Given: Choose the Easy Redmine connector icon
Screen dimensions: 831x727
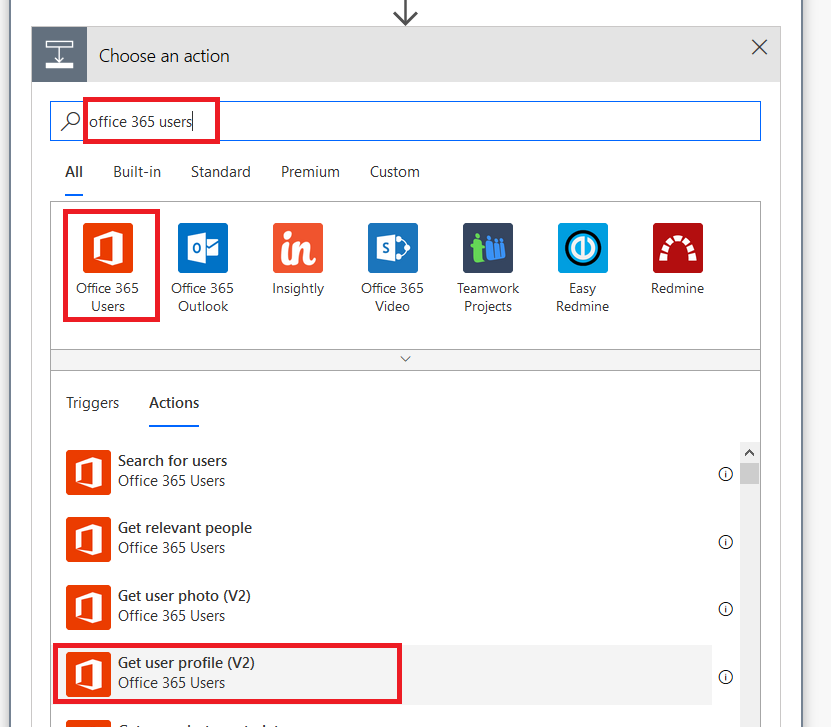Looking at the screenshot, I should [582, 247].
